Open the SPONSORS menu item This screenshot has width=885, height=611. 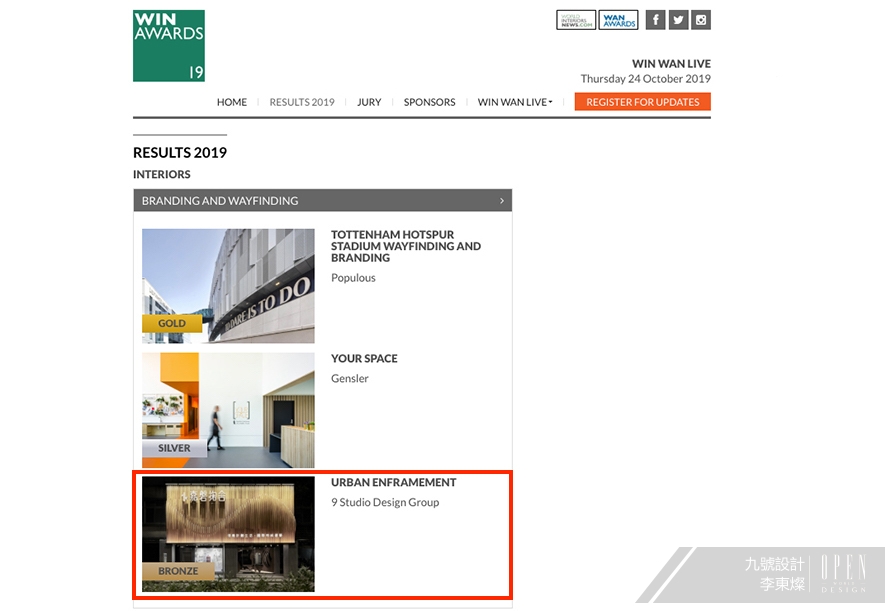pyautogui.click(x=430, y=102)
